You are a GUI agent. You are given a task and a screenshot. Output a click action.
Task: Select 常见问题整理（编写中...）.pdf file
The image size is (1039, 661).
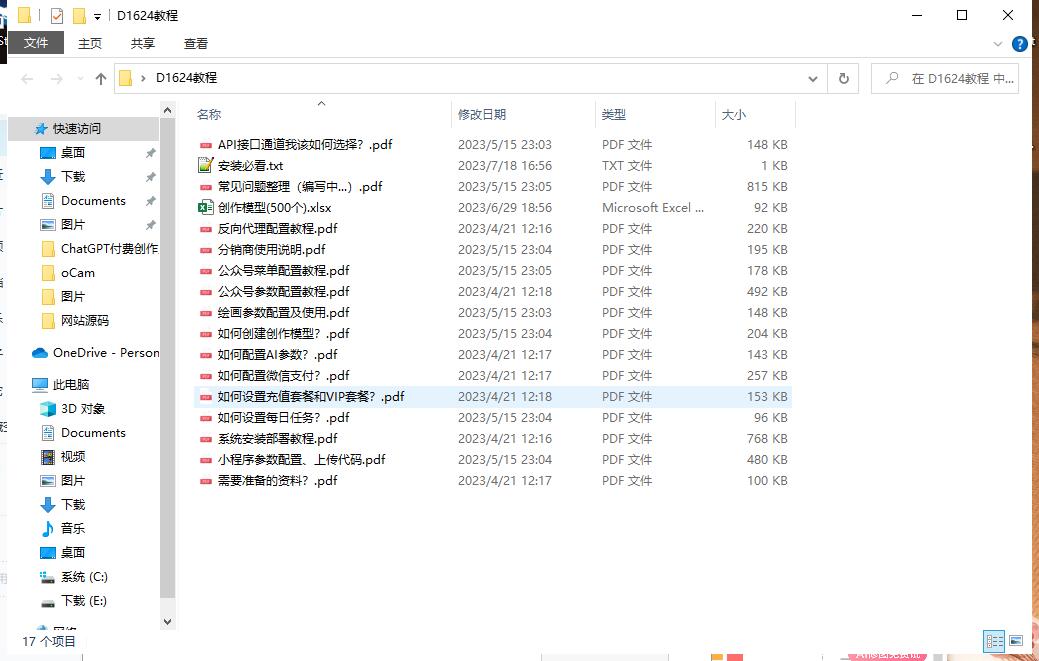300,187
